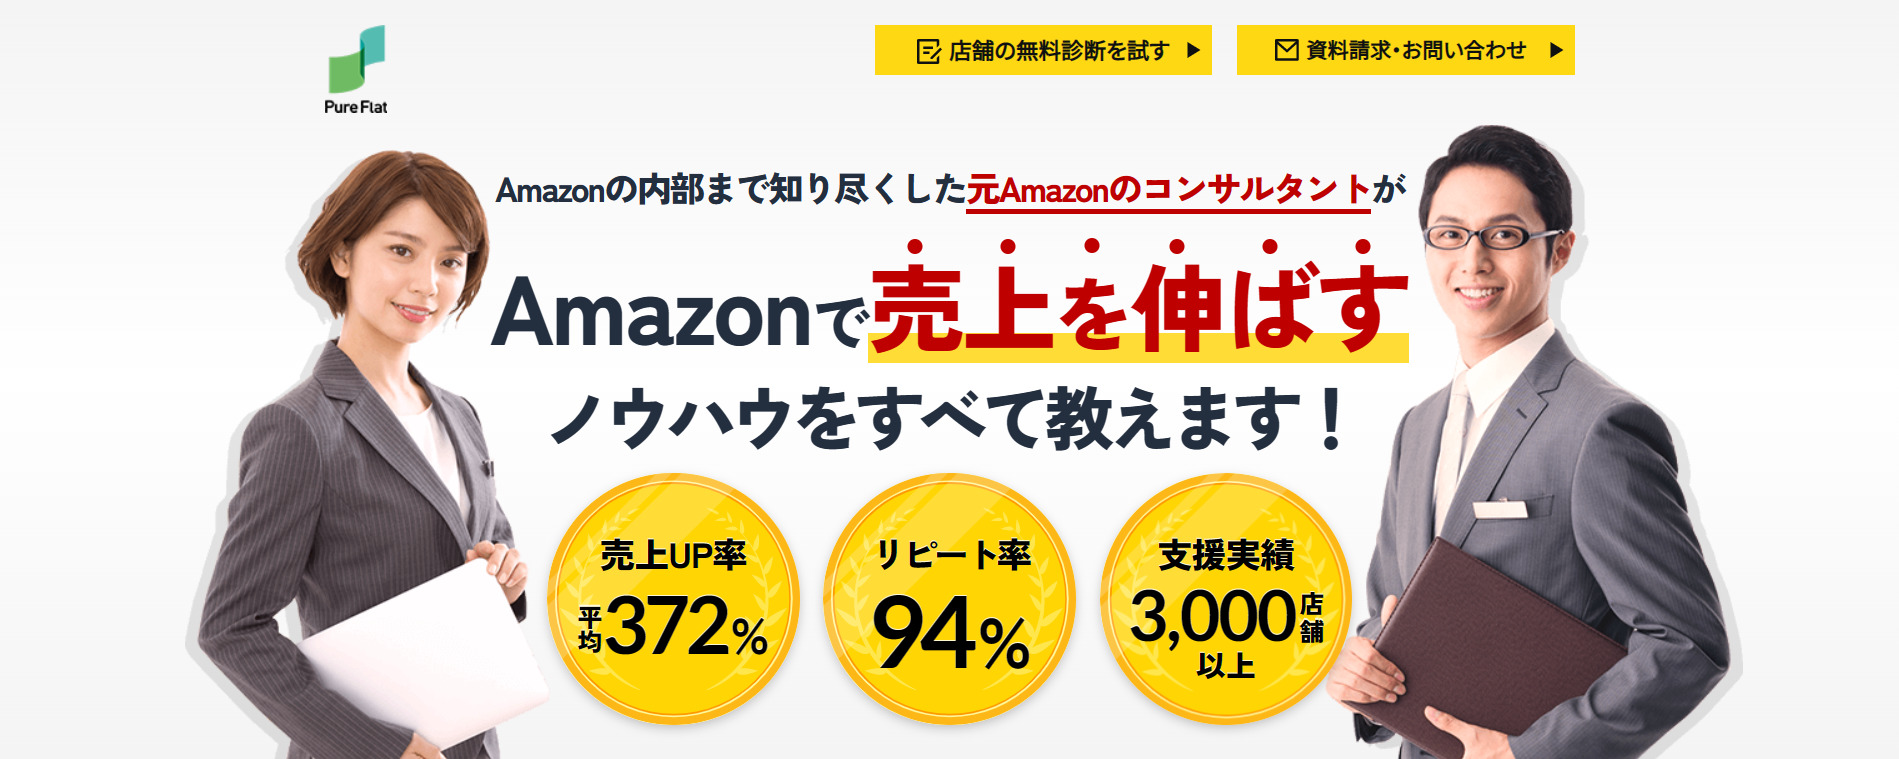Click the arrow on 資料請求・お問い合わせ button
This screenshot has height=759, width=1899.
click(1556, 50)
